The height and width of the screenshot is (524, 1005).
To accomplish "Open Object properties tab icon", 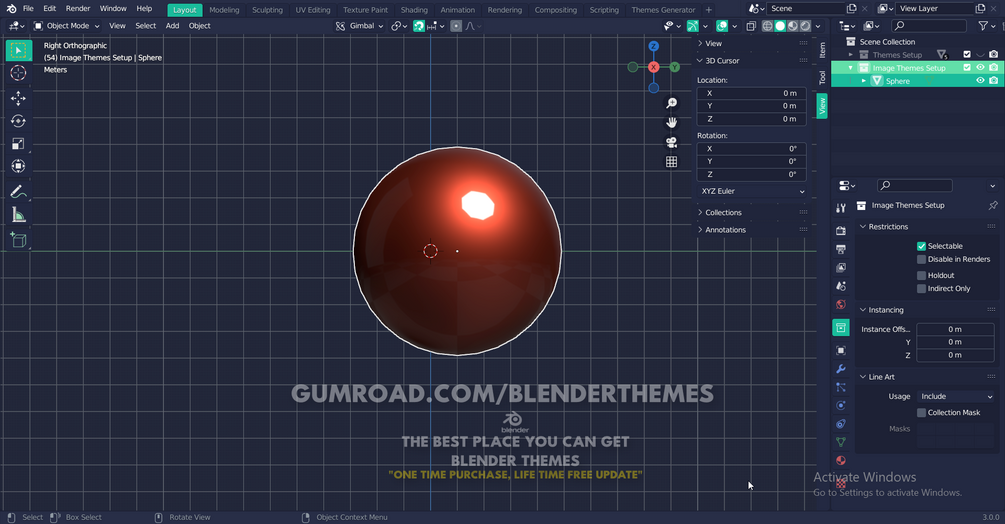I will click(841, 350).
